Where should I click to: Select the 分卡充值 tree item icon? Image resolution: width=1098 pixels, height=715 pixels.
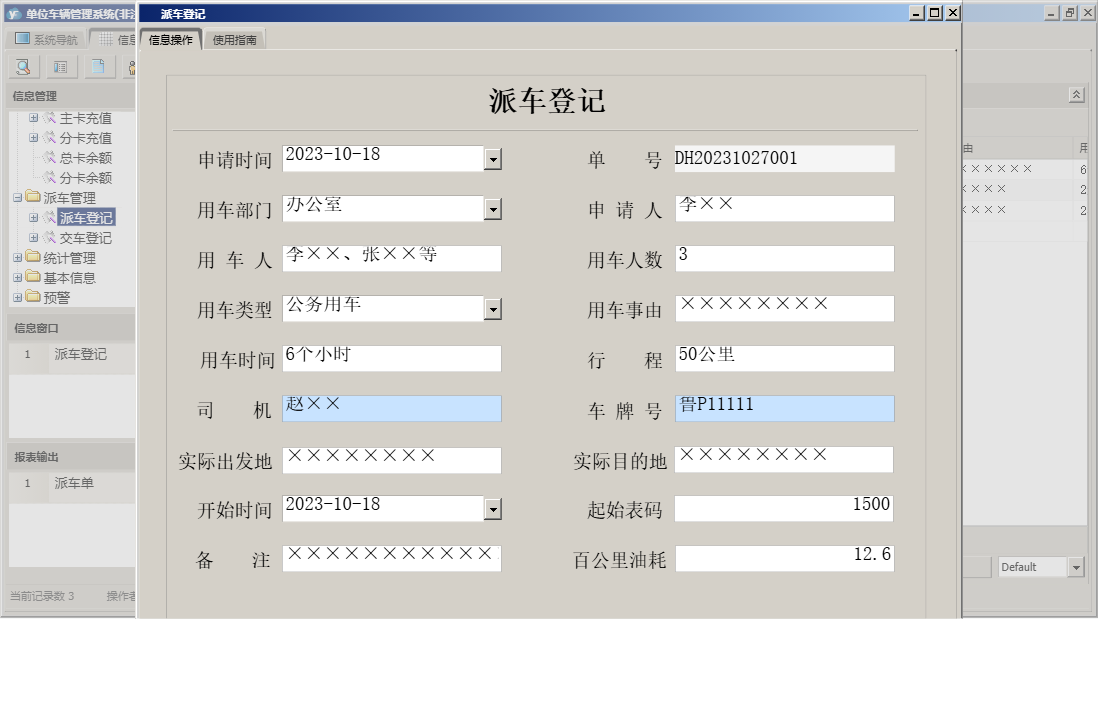click(x=51, y=138)
